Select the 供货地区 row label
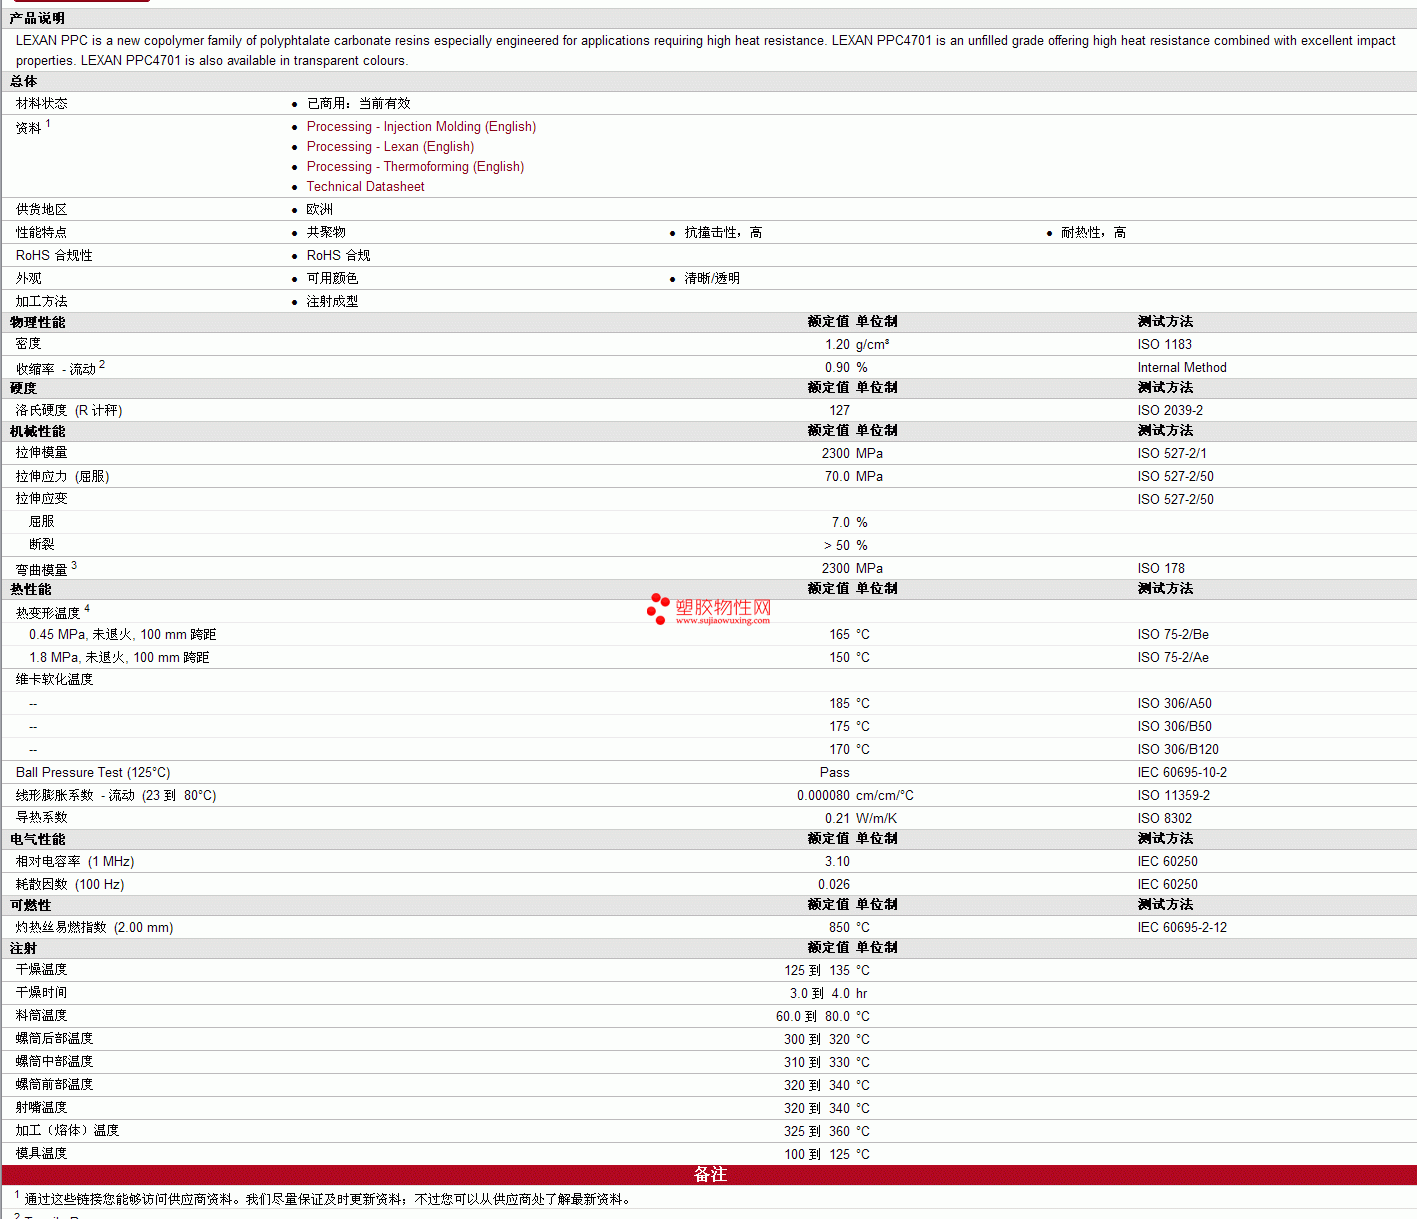1417x1219 pixels. (42, 210)
